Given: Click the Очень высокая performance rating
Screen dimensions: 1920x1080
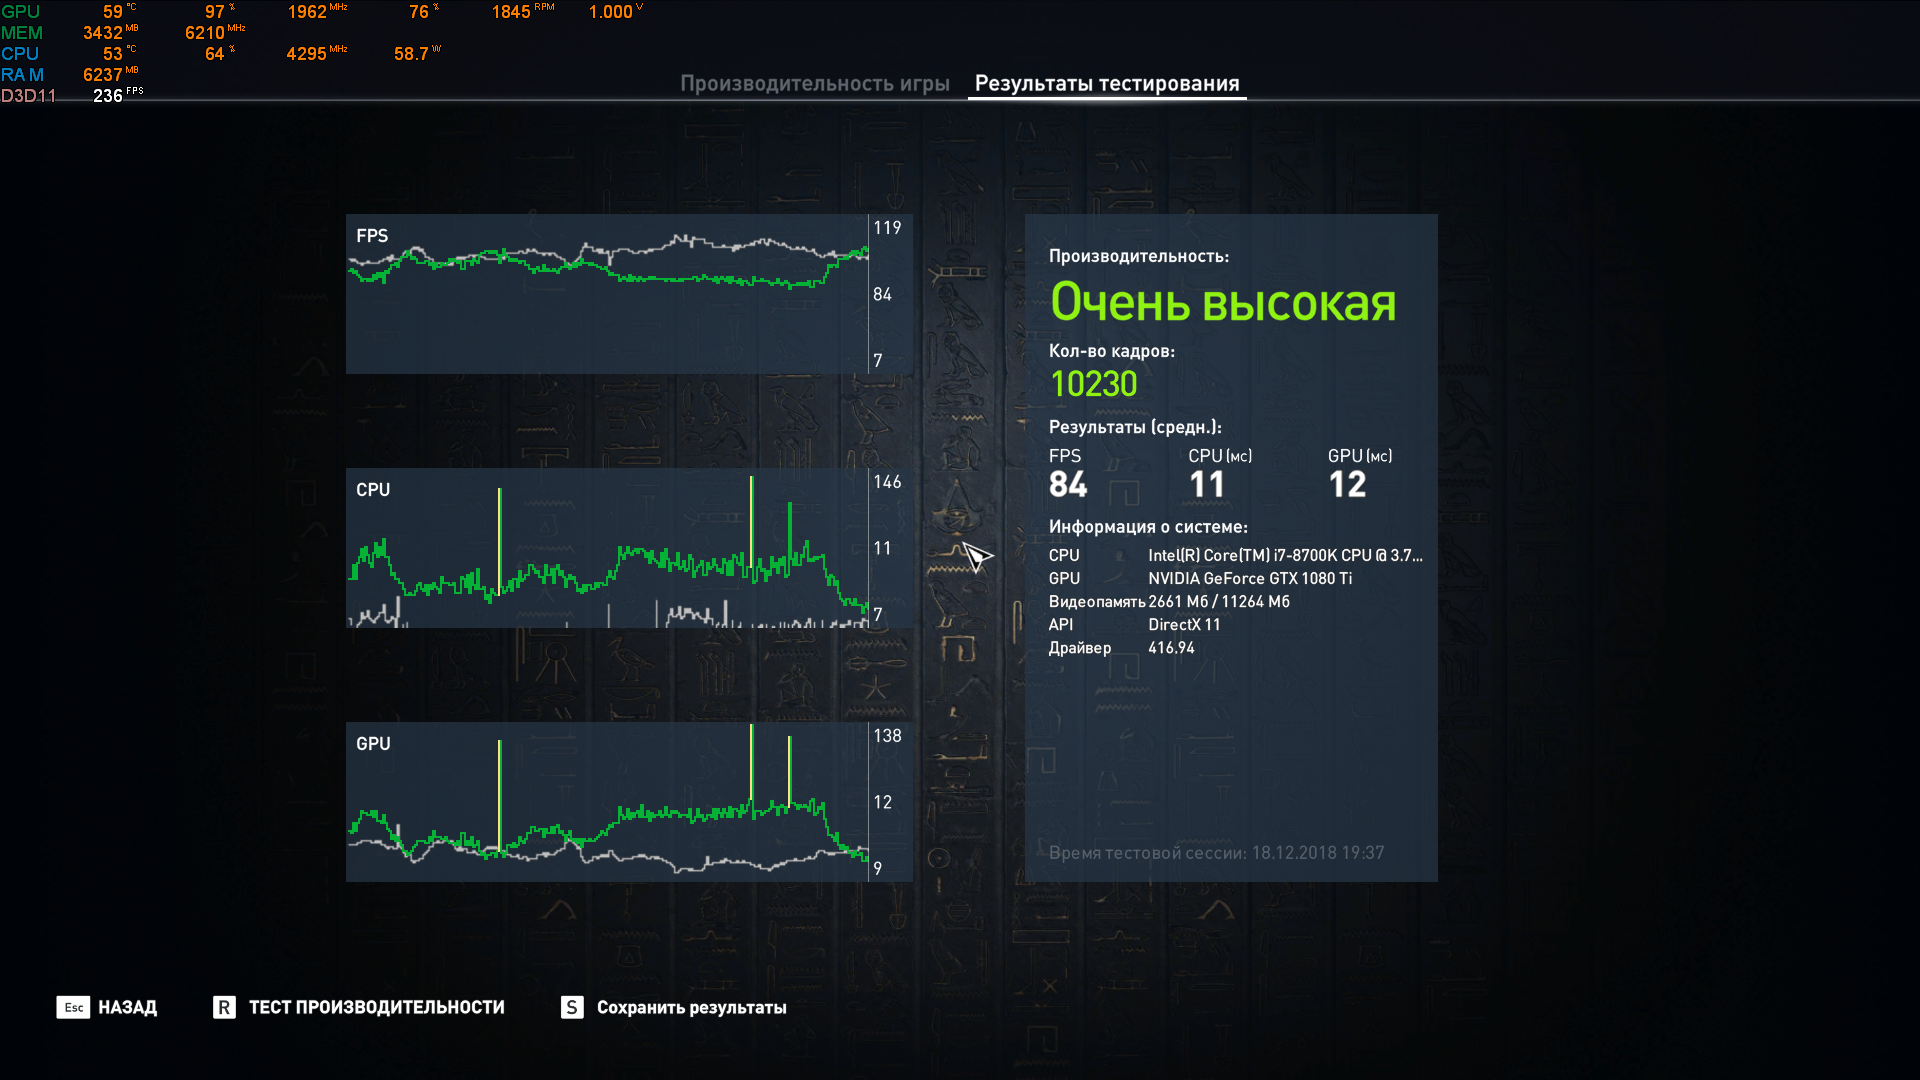Looking at the screenshot, I should tap(1222, 302).
